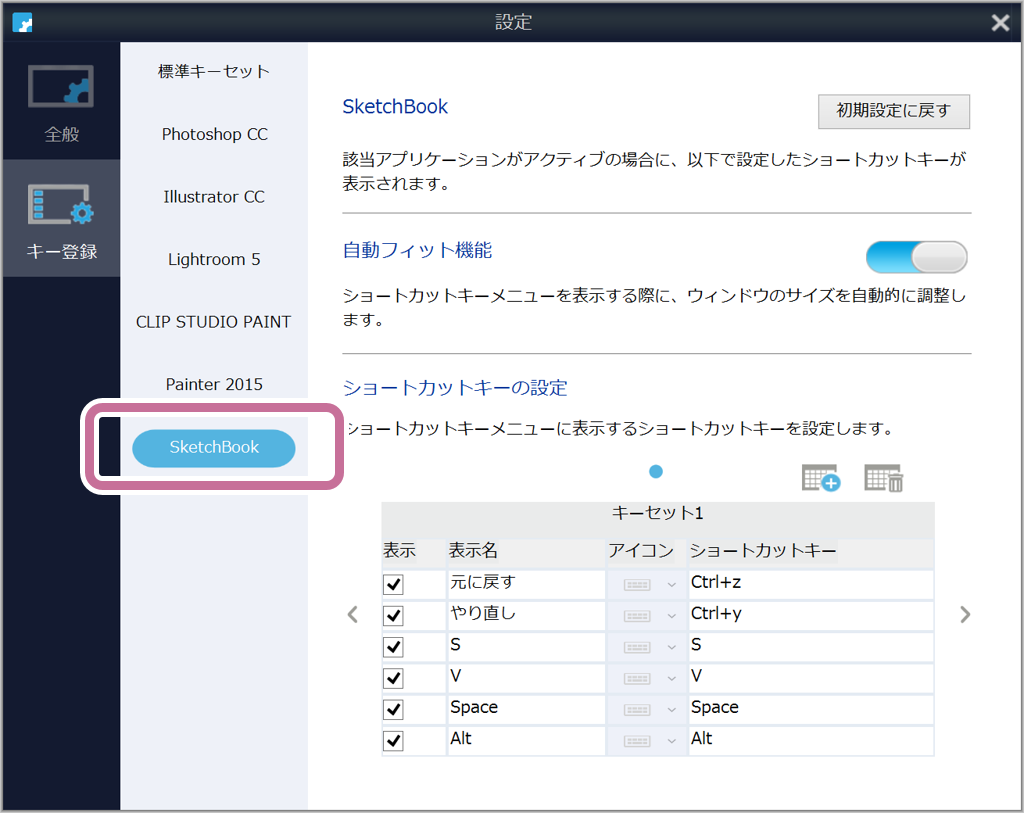Uncheck the 元に戻す display checkbox
The width and height of the screenshot is (1024, 813).
(393, 584)
